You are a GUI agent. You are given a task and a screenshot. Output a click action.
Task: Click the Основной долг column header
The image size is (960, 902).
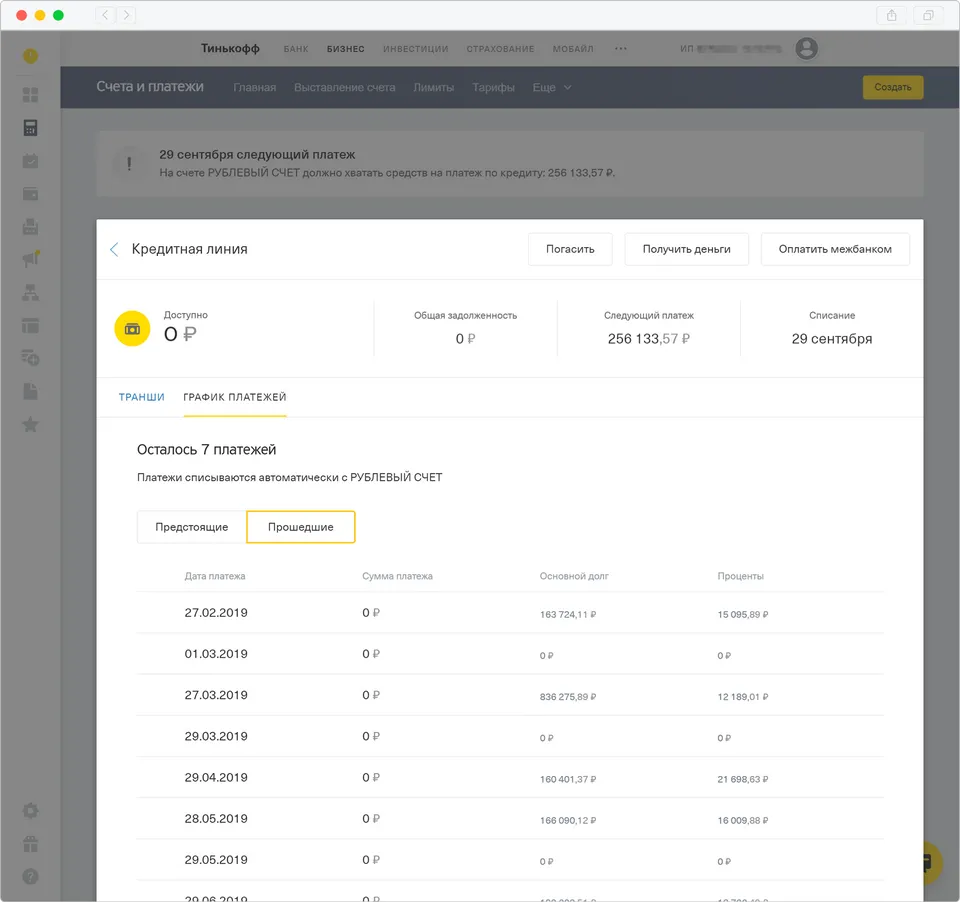pyautogui.click(x=574, y=576)
